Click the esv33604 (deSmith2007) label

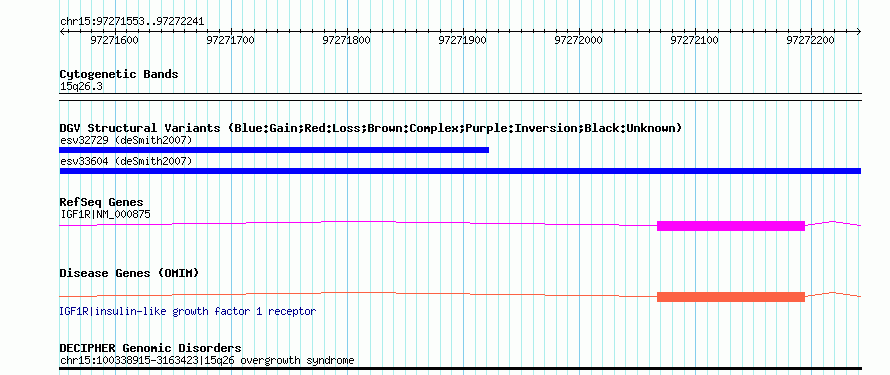pyautogui.click(x=126, y=162)
